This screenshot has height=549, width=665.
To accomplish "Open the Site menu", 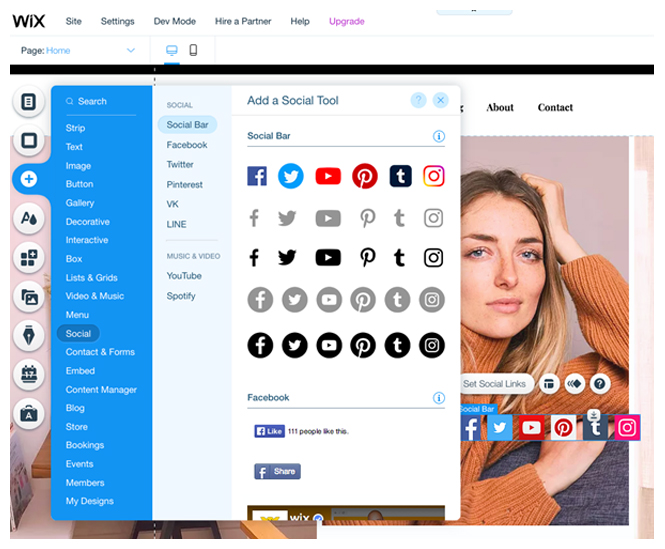I will coord(73,21).
